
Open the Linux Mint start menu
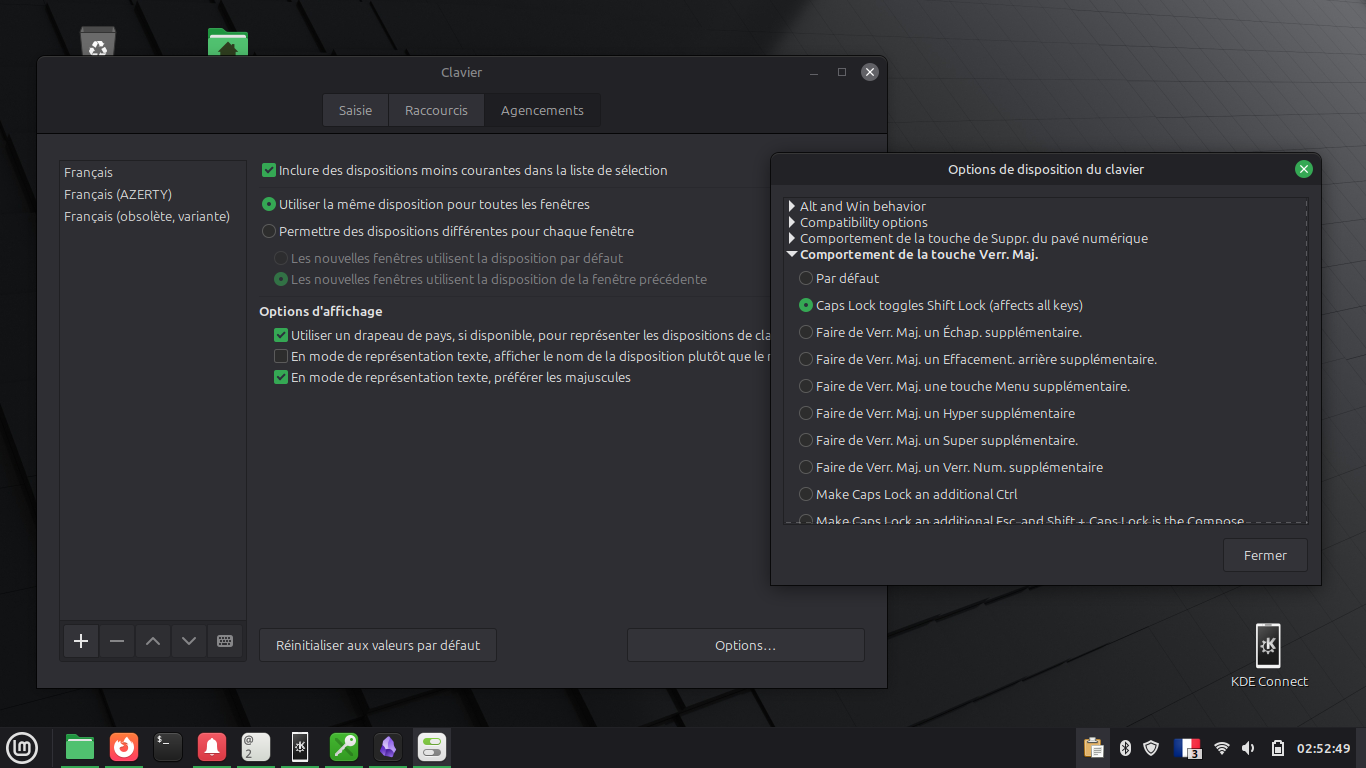(x=22, y=746)
